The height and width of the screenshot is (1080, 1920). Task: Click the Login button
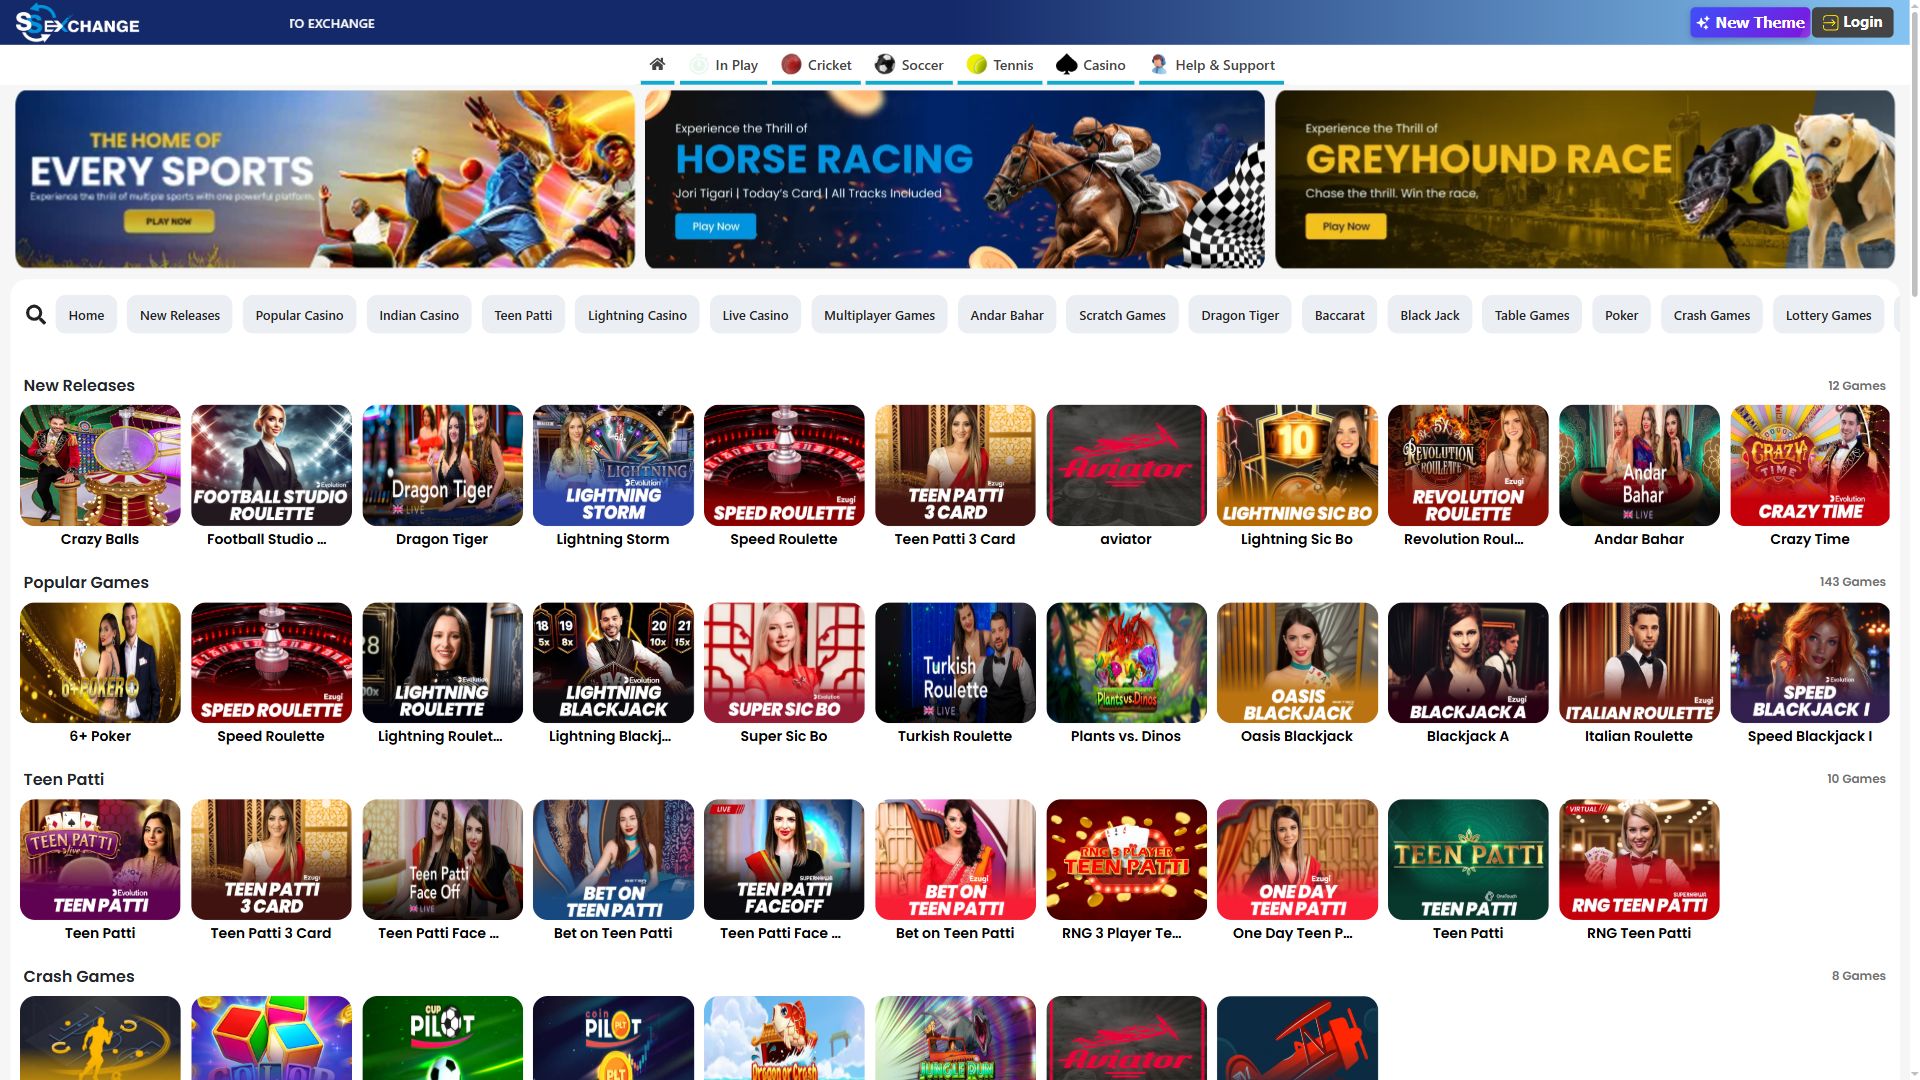[x=1852, y=22]
